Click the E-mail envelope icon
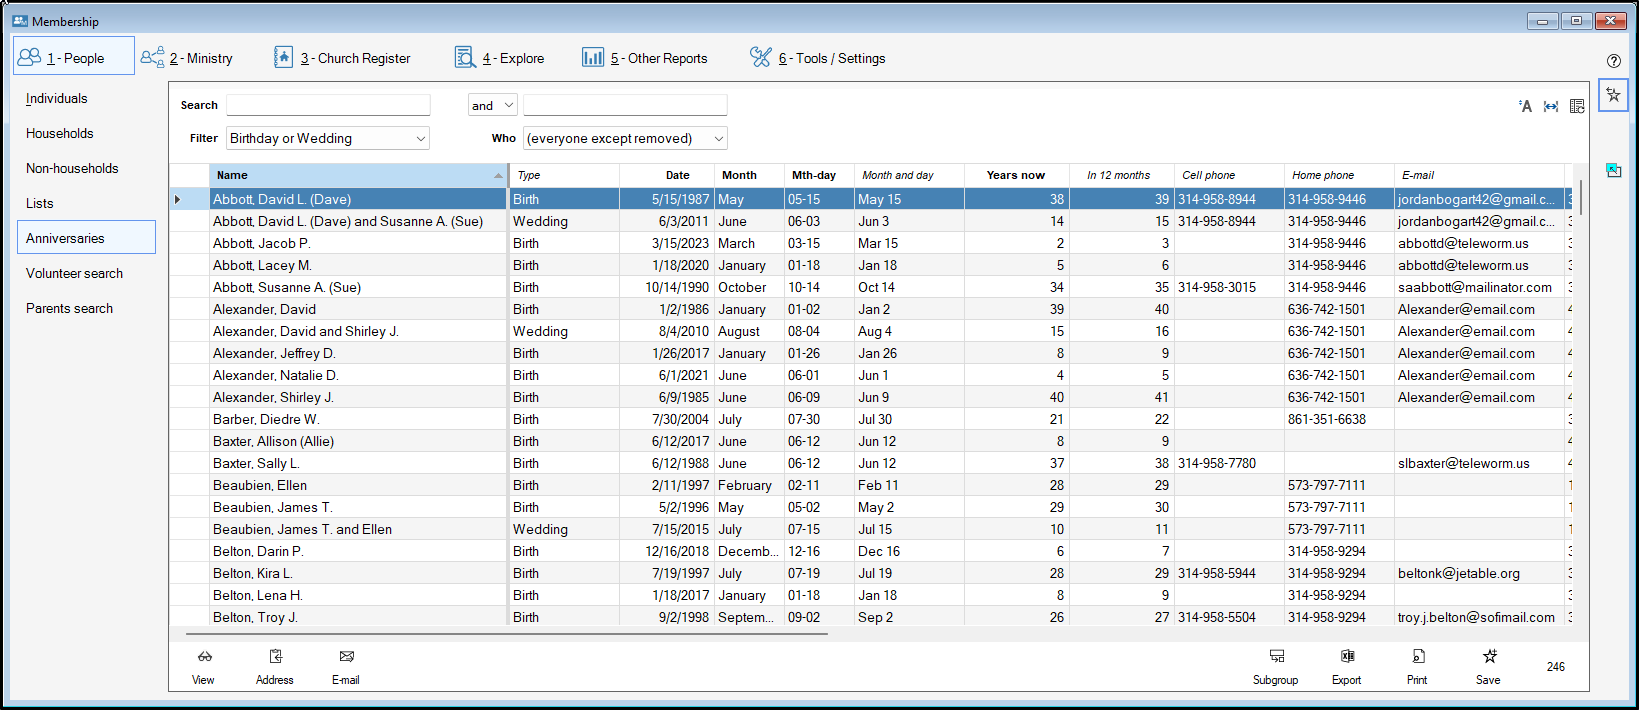 [x=346, y=657]
